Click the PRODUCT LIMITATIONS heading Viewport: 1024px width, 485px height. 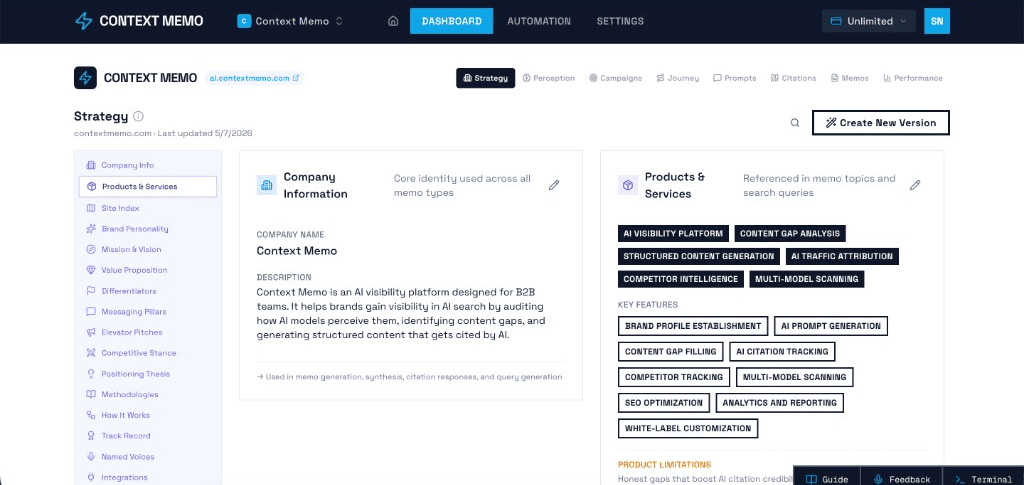click(664, 465)
